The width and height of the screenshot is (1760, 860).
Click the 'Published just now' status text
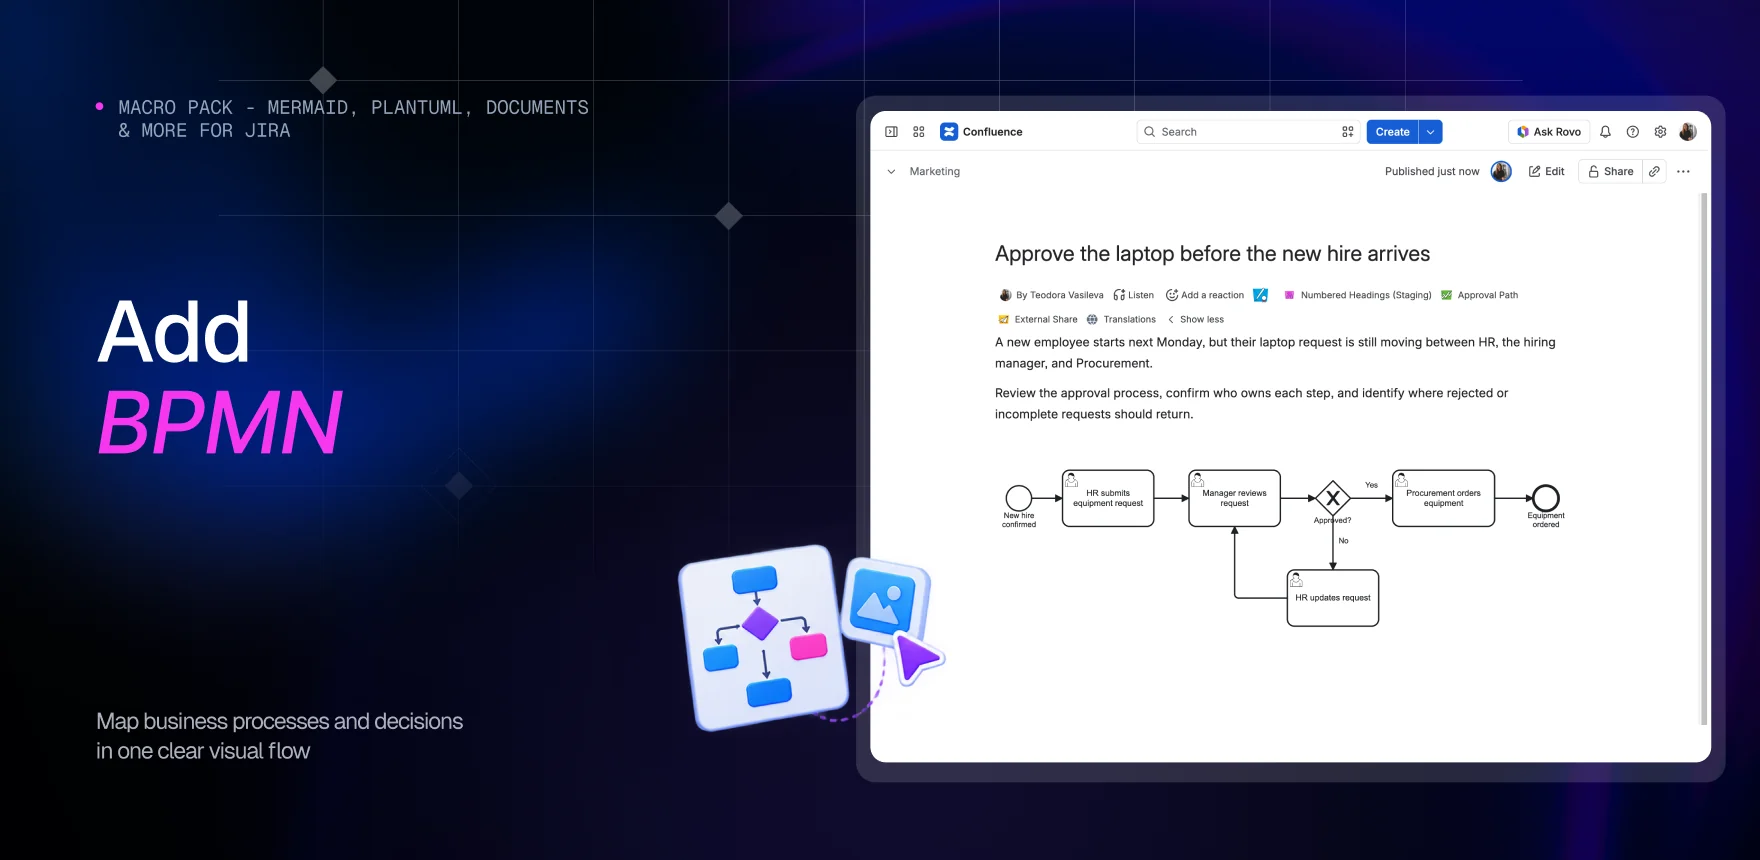click(x=1432, y=172)
